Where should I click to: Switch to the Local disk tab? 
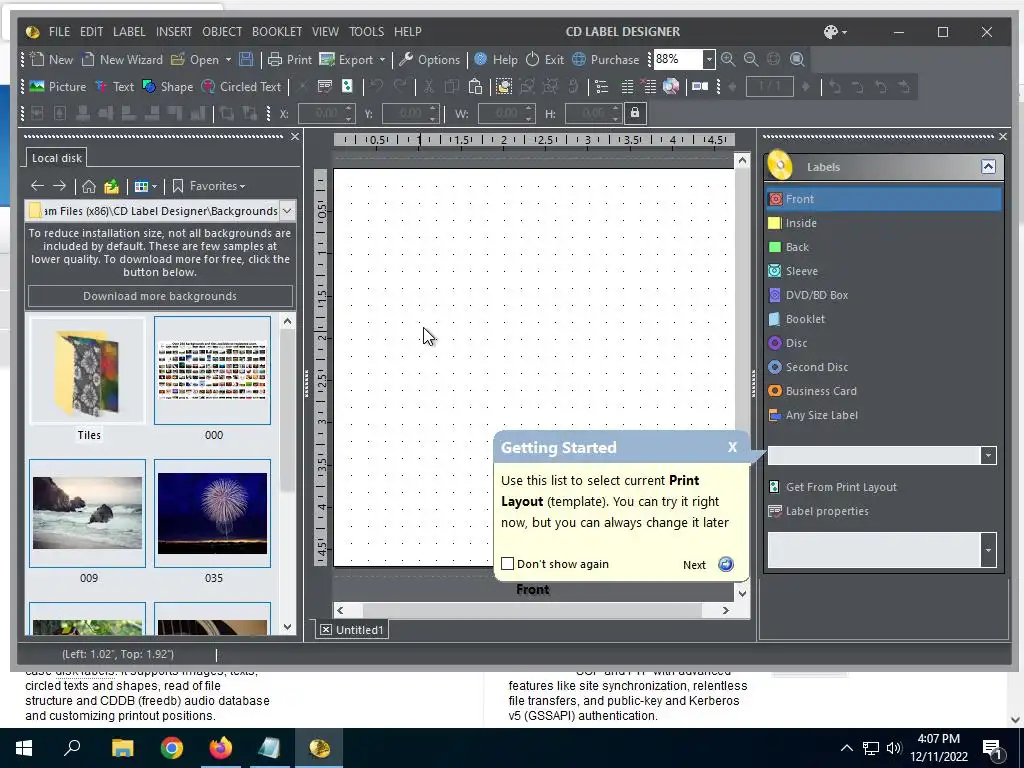(x=57, y=157)
